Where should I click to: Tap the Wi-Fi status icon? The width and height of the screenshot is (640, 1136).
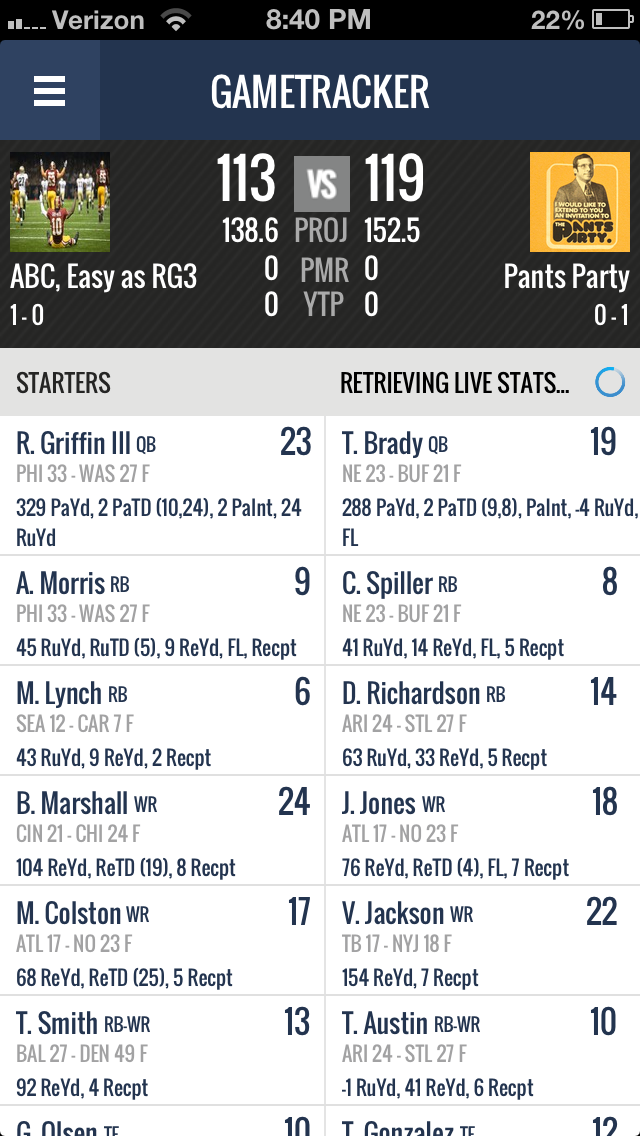click(177, 19)
